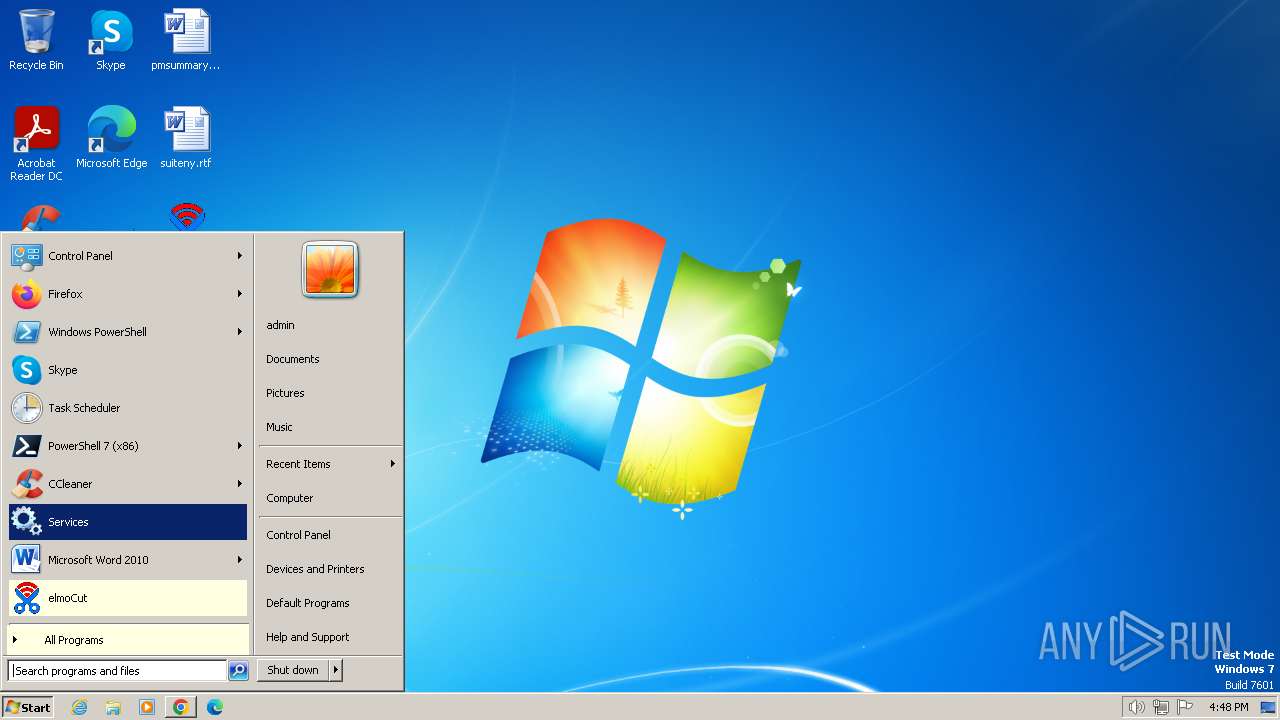Click the volume speaker tray icon
The height and width of the screenshot is (720, 1280).
(1136, 707)
